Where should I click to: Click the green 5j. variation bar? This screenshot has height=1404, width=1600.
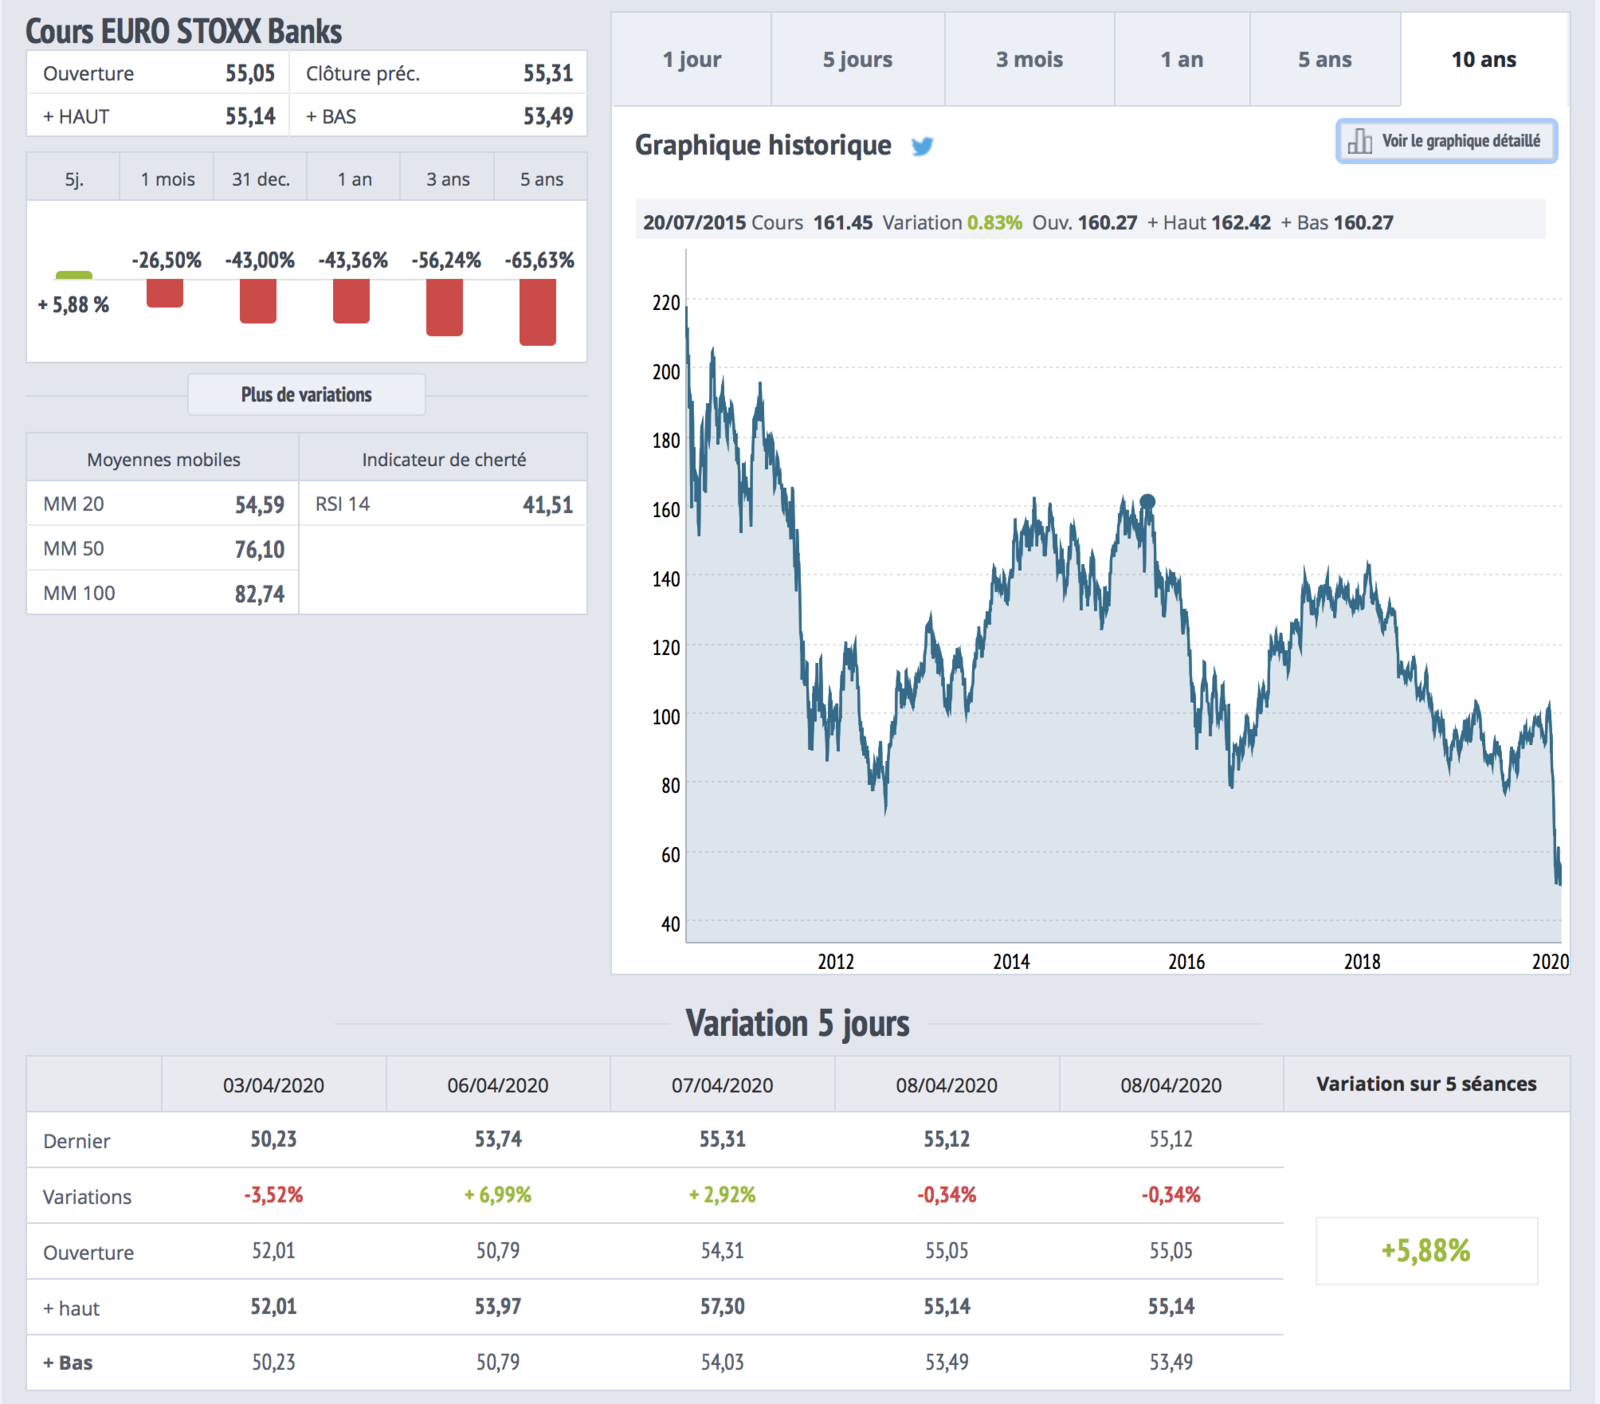[x=74, y=275]
